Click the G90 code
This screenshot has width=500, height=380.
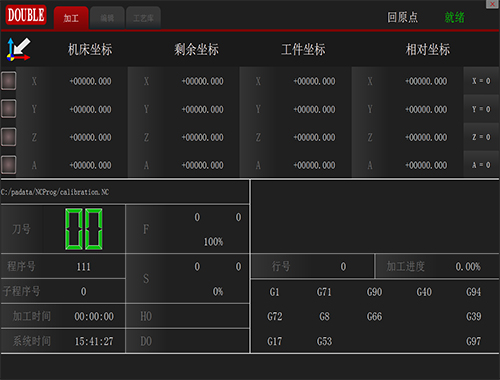pos(374,292)
